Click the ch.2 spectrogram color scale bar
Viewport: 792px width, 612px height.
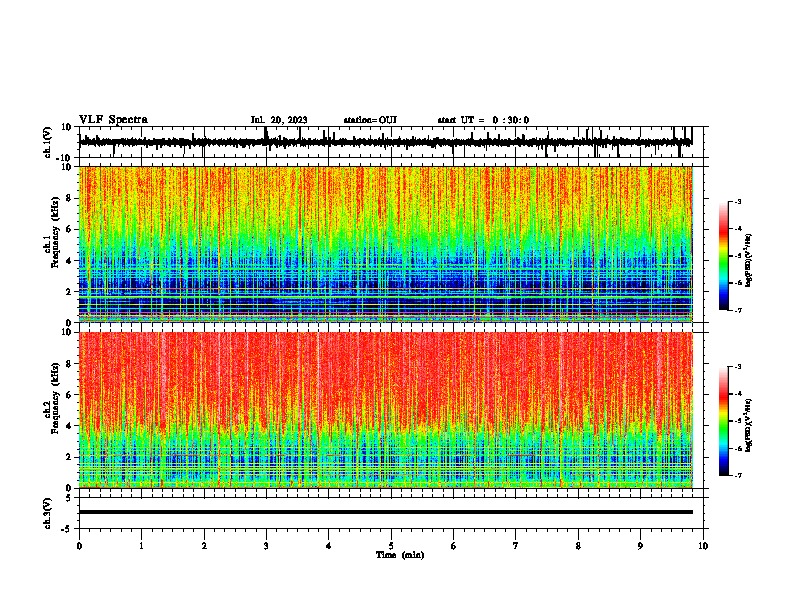coord(724,421)
